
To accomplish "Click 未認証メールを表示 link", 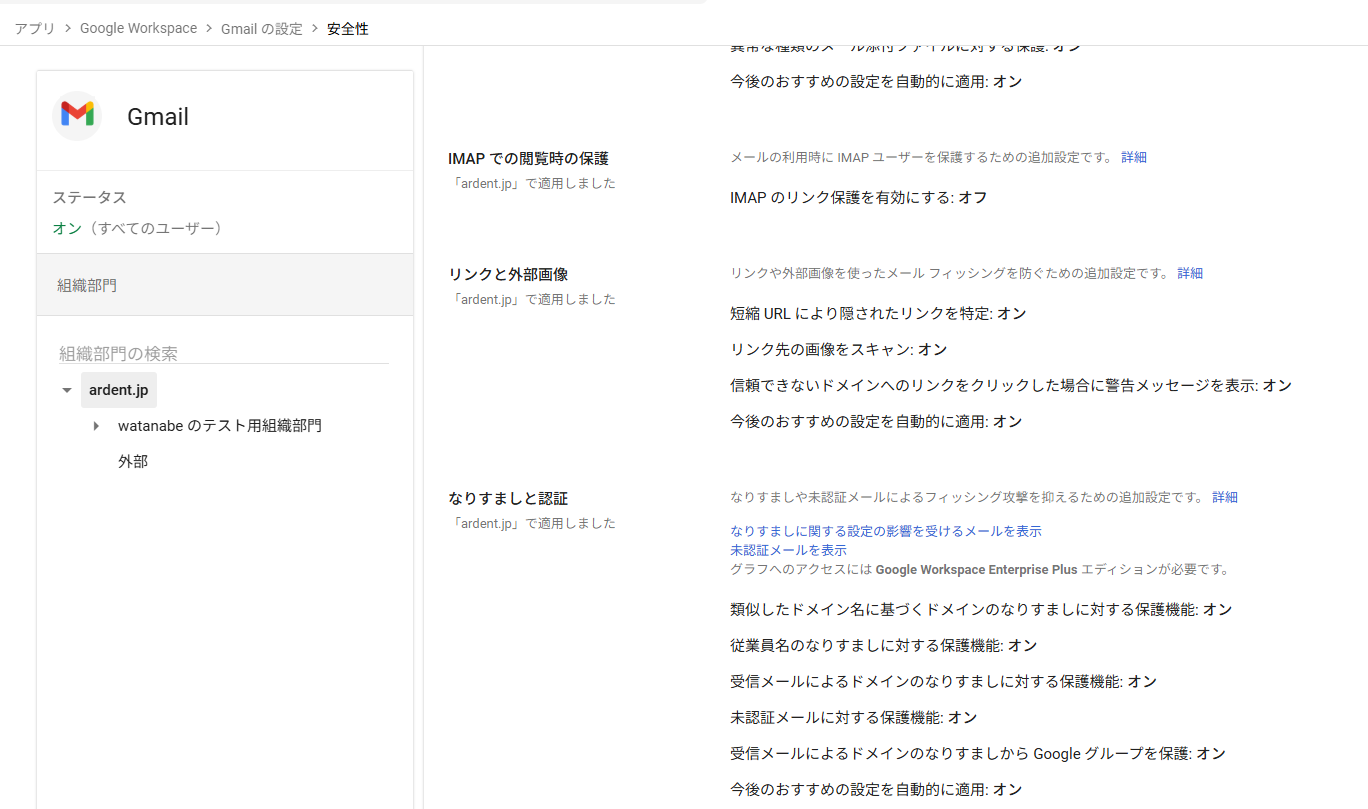I will (x=788, y=550).
